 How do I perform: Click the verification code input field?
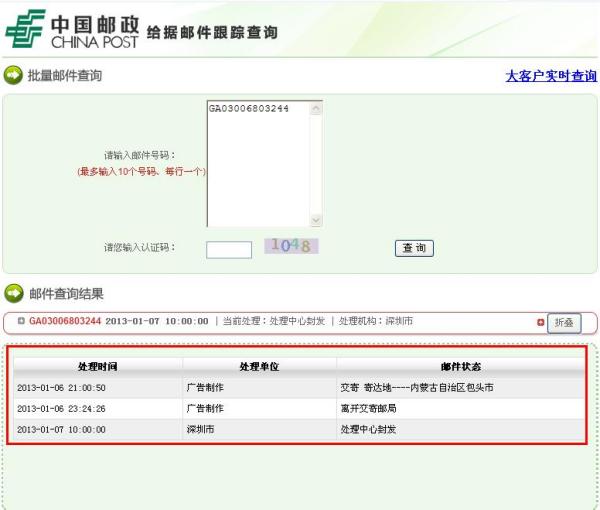point(229,249)
